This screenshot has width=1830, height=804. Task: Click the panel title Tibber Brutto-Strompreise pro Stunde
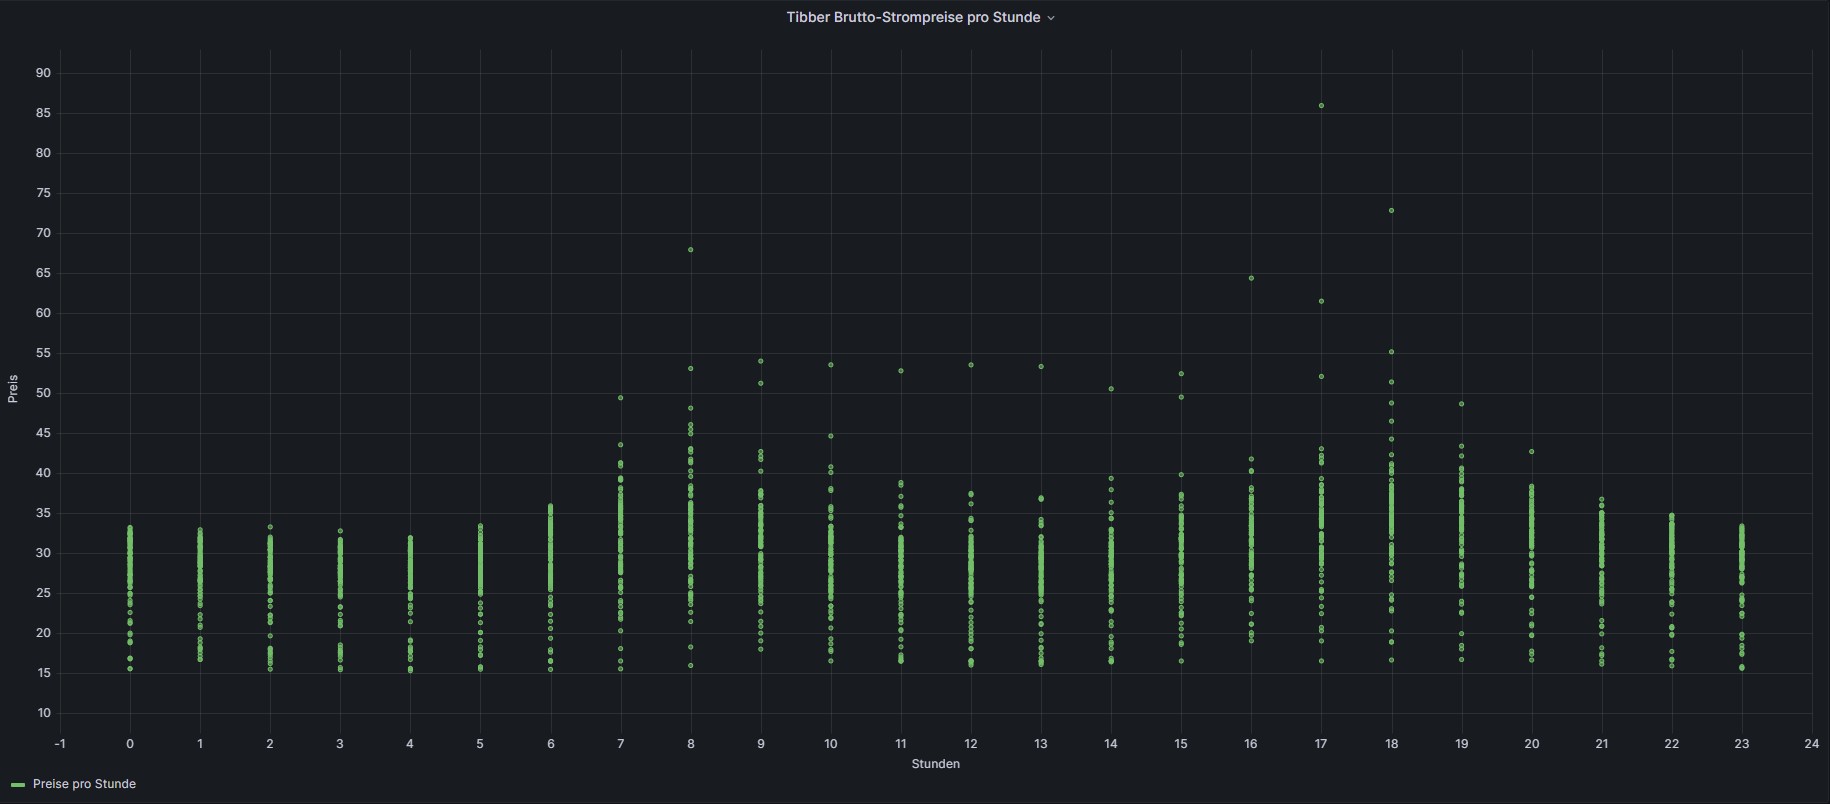coord(913,17)
